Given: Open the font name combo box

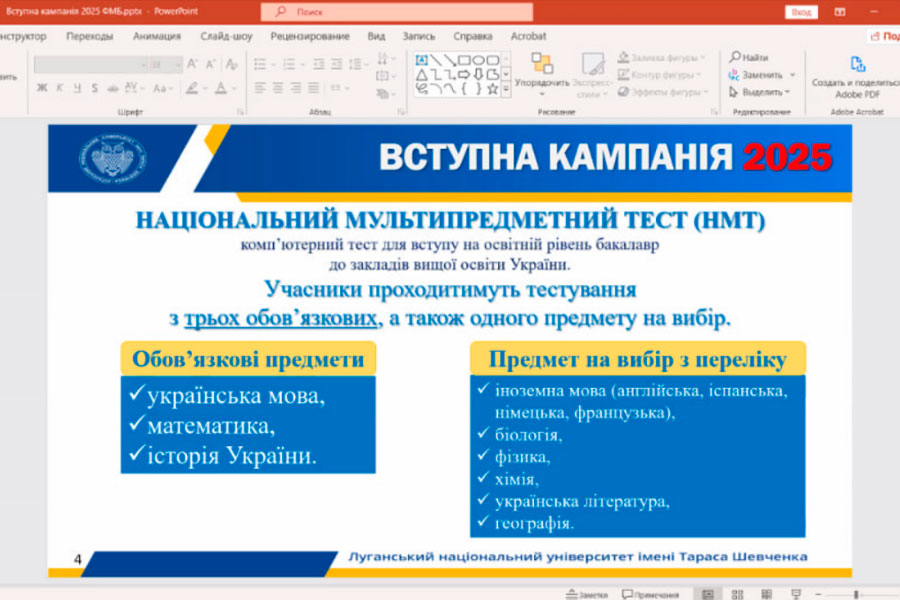Looking at the screenshot, I should (x=91, y=64).
